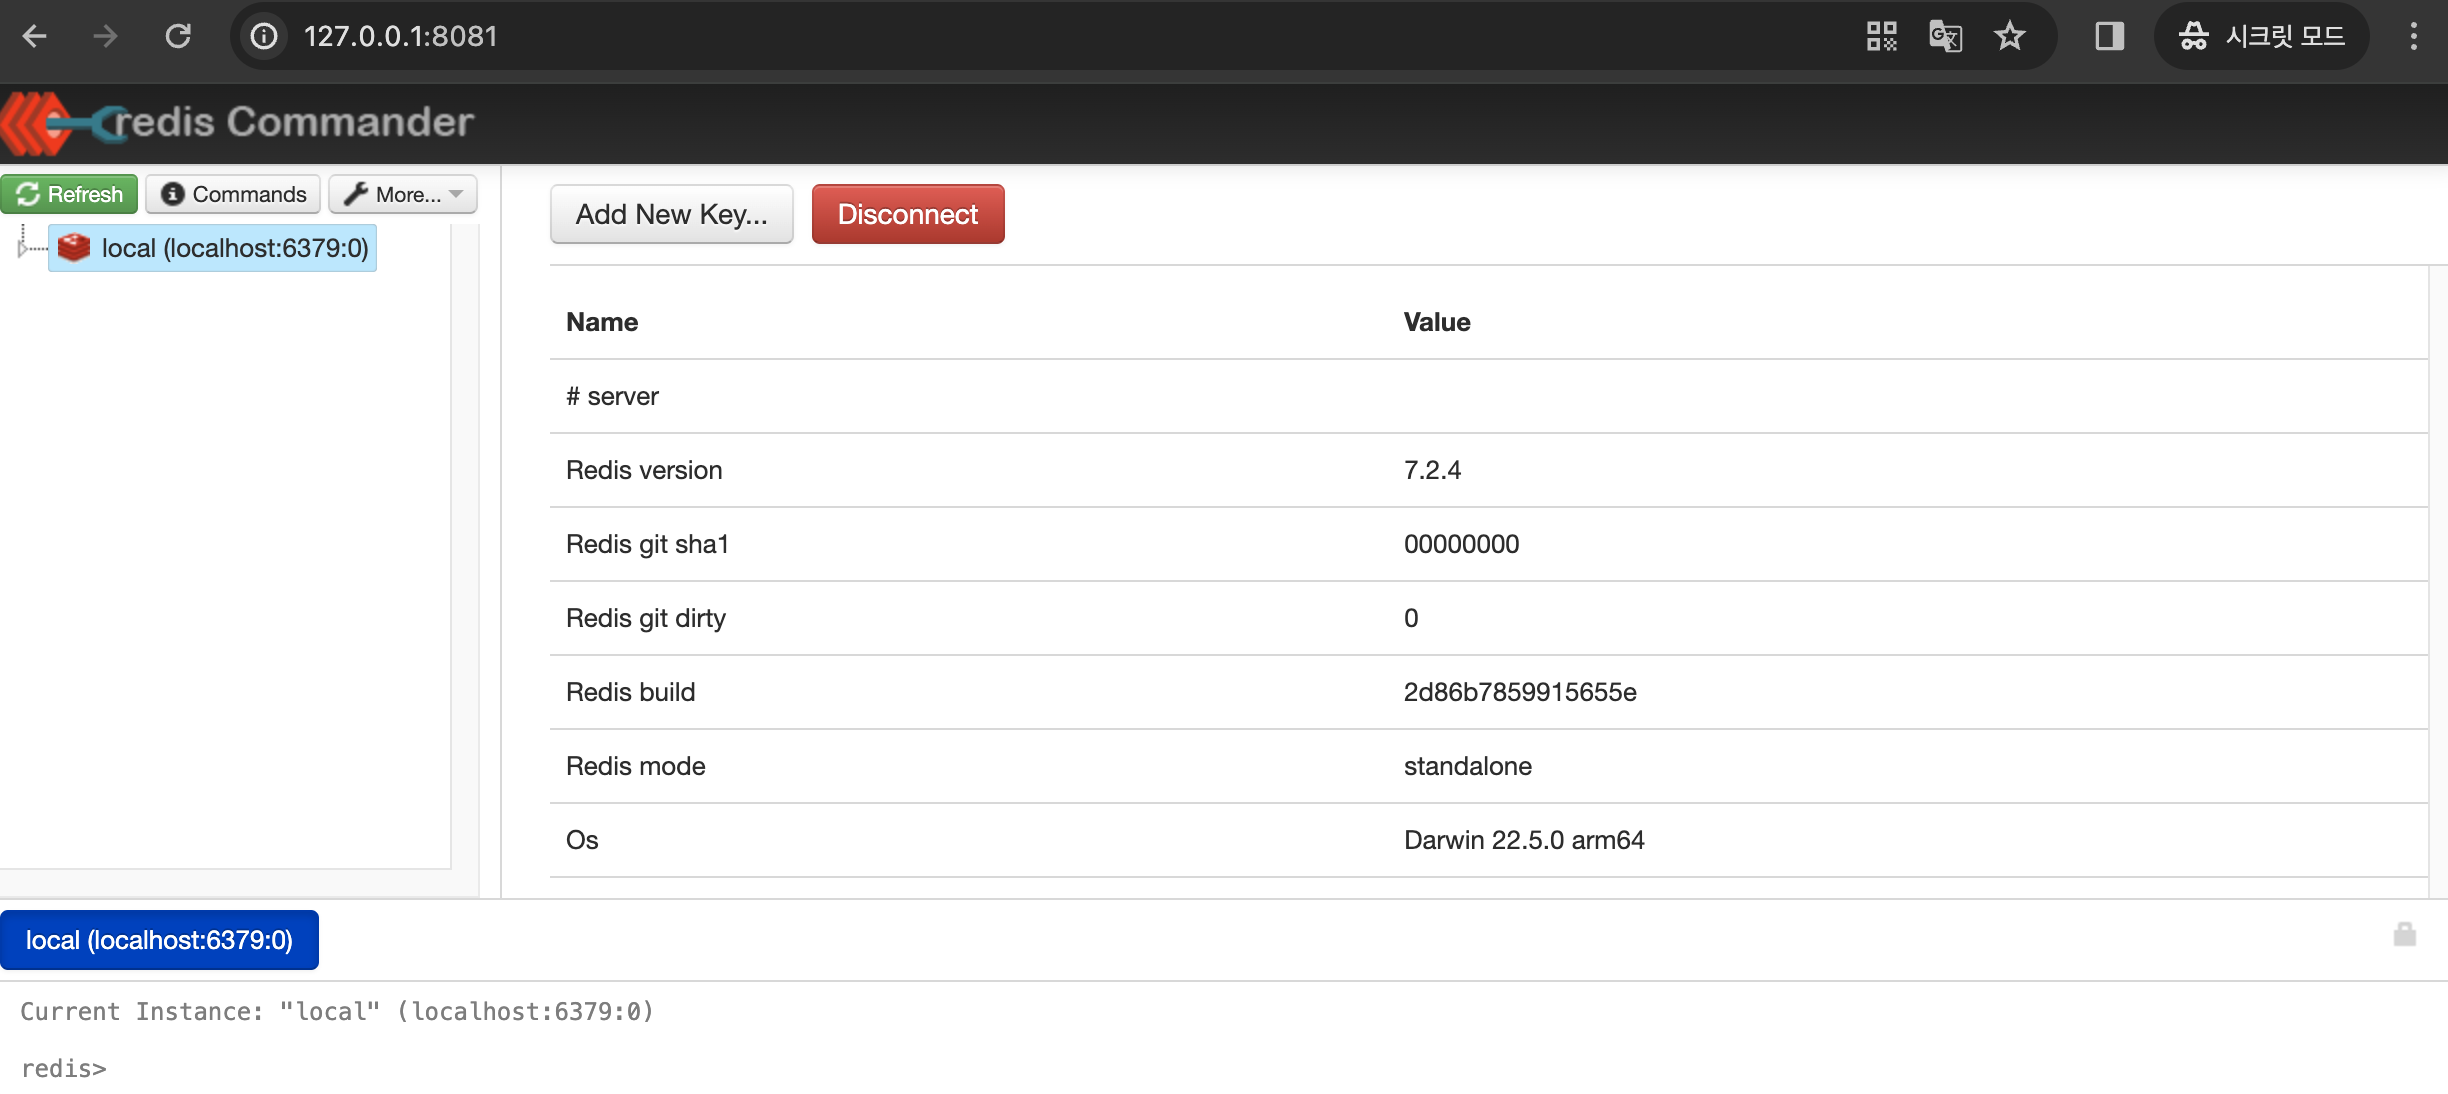
Task: Click the sha1 value 00000000
Action: point(1461,544)
